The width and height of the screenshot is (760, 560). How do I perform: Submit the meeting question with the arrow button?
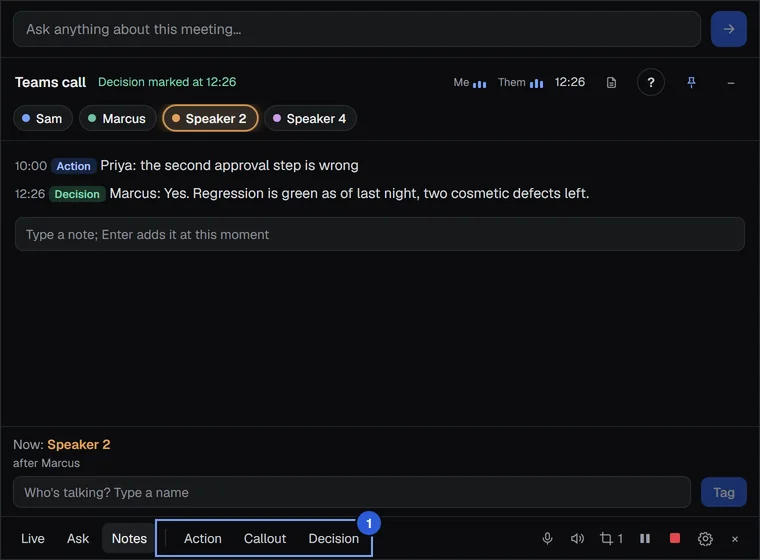728,29
